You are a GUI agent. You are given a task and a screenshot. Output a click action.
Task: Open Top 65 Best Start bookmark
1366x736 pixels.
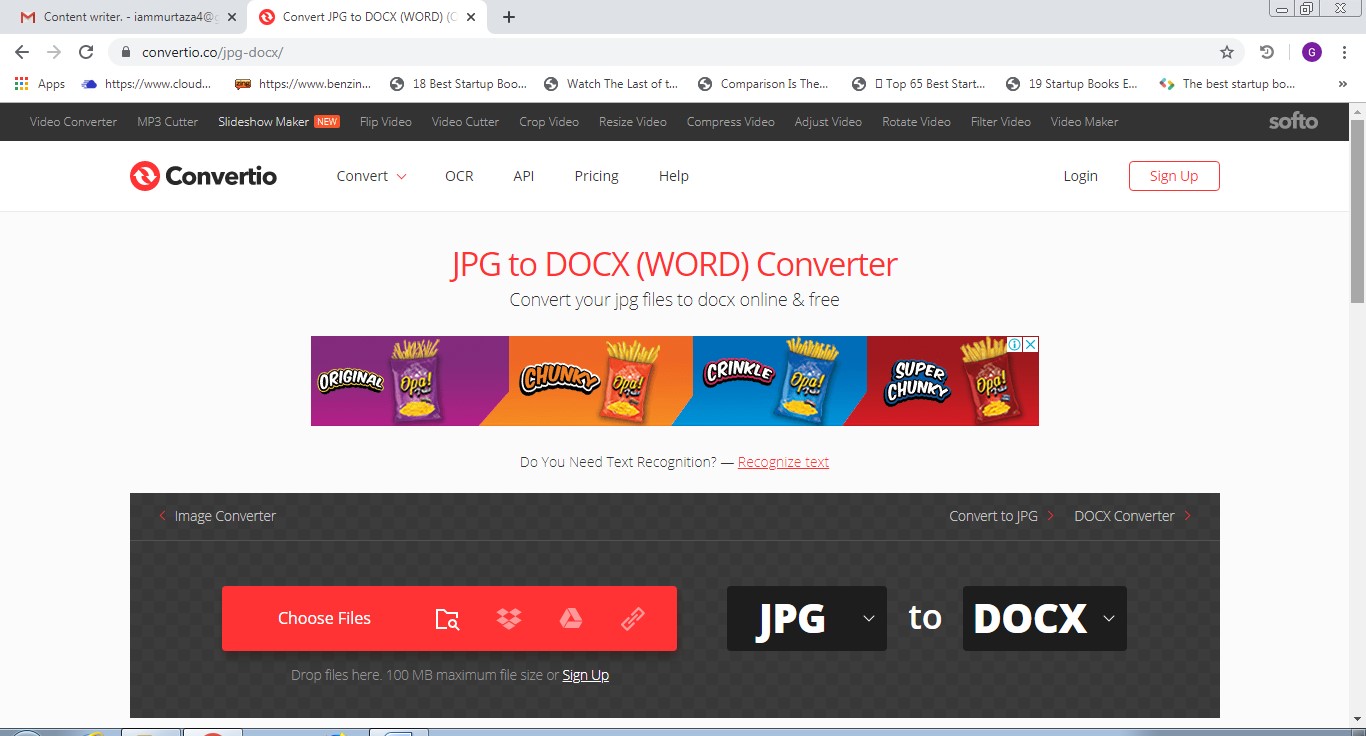(x=919, y=84)
